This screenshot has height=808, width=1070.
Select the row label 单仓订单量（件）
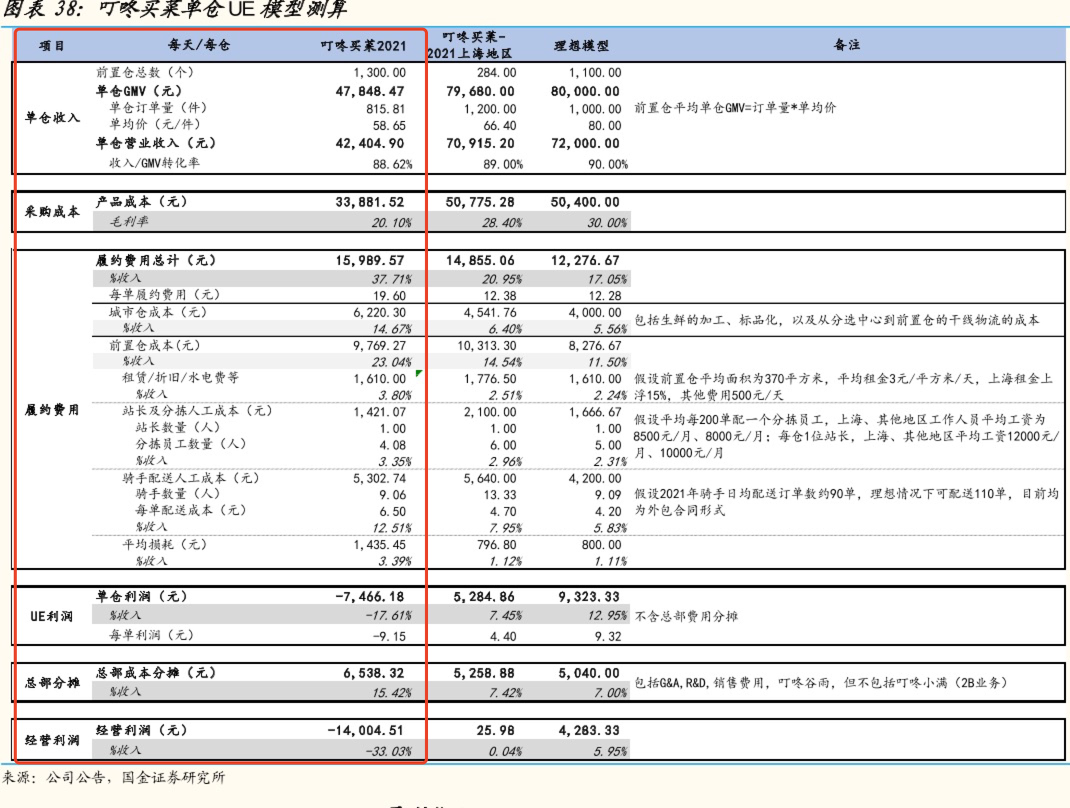click(x=158, y=108)
